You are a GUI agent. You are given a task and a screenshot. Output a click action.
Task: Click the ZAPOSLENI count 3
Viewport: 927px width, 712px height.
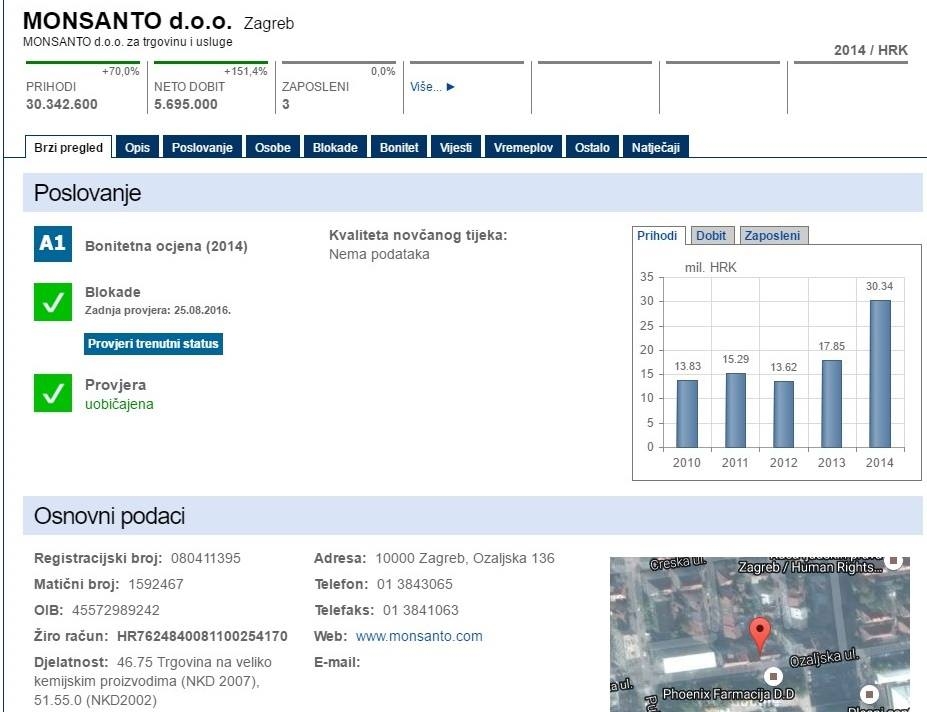point(286,104)
